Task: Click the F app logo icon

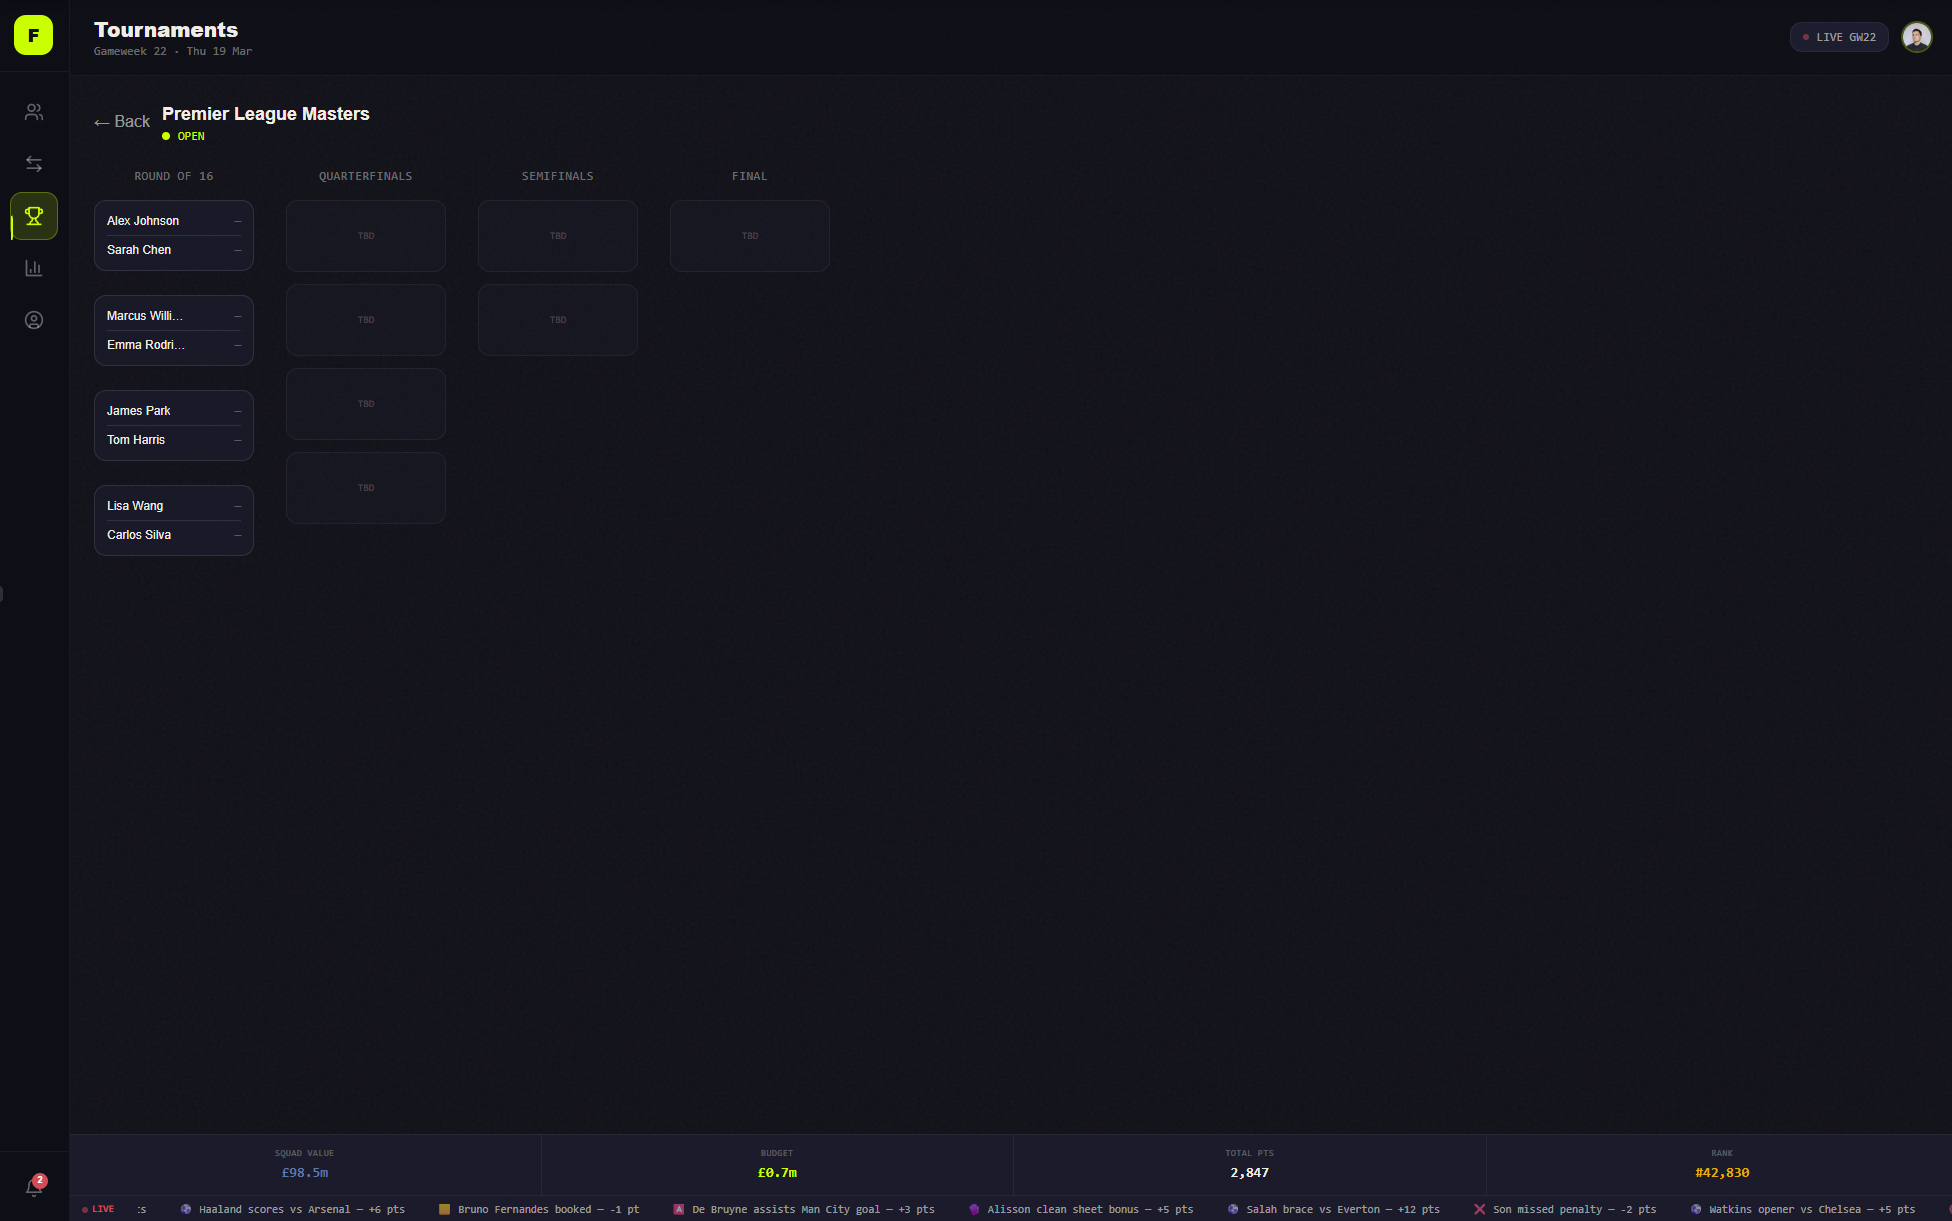Action: 33,36
